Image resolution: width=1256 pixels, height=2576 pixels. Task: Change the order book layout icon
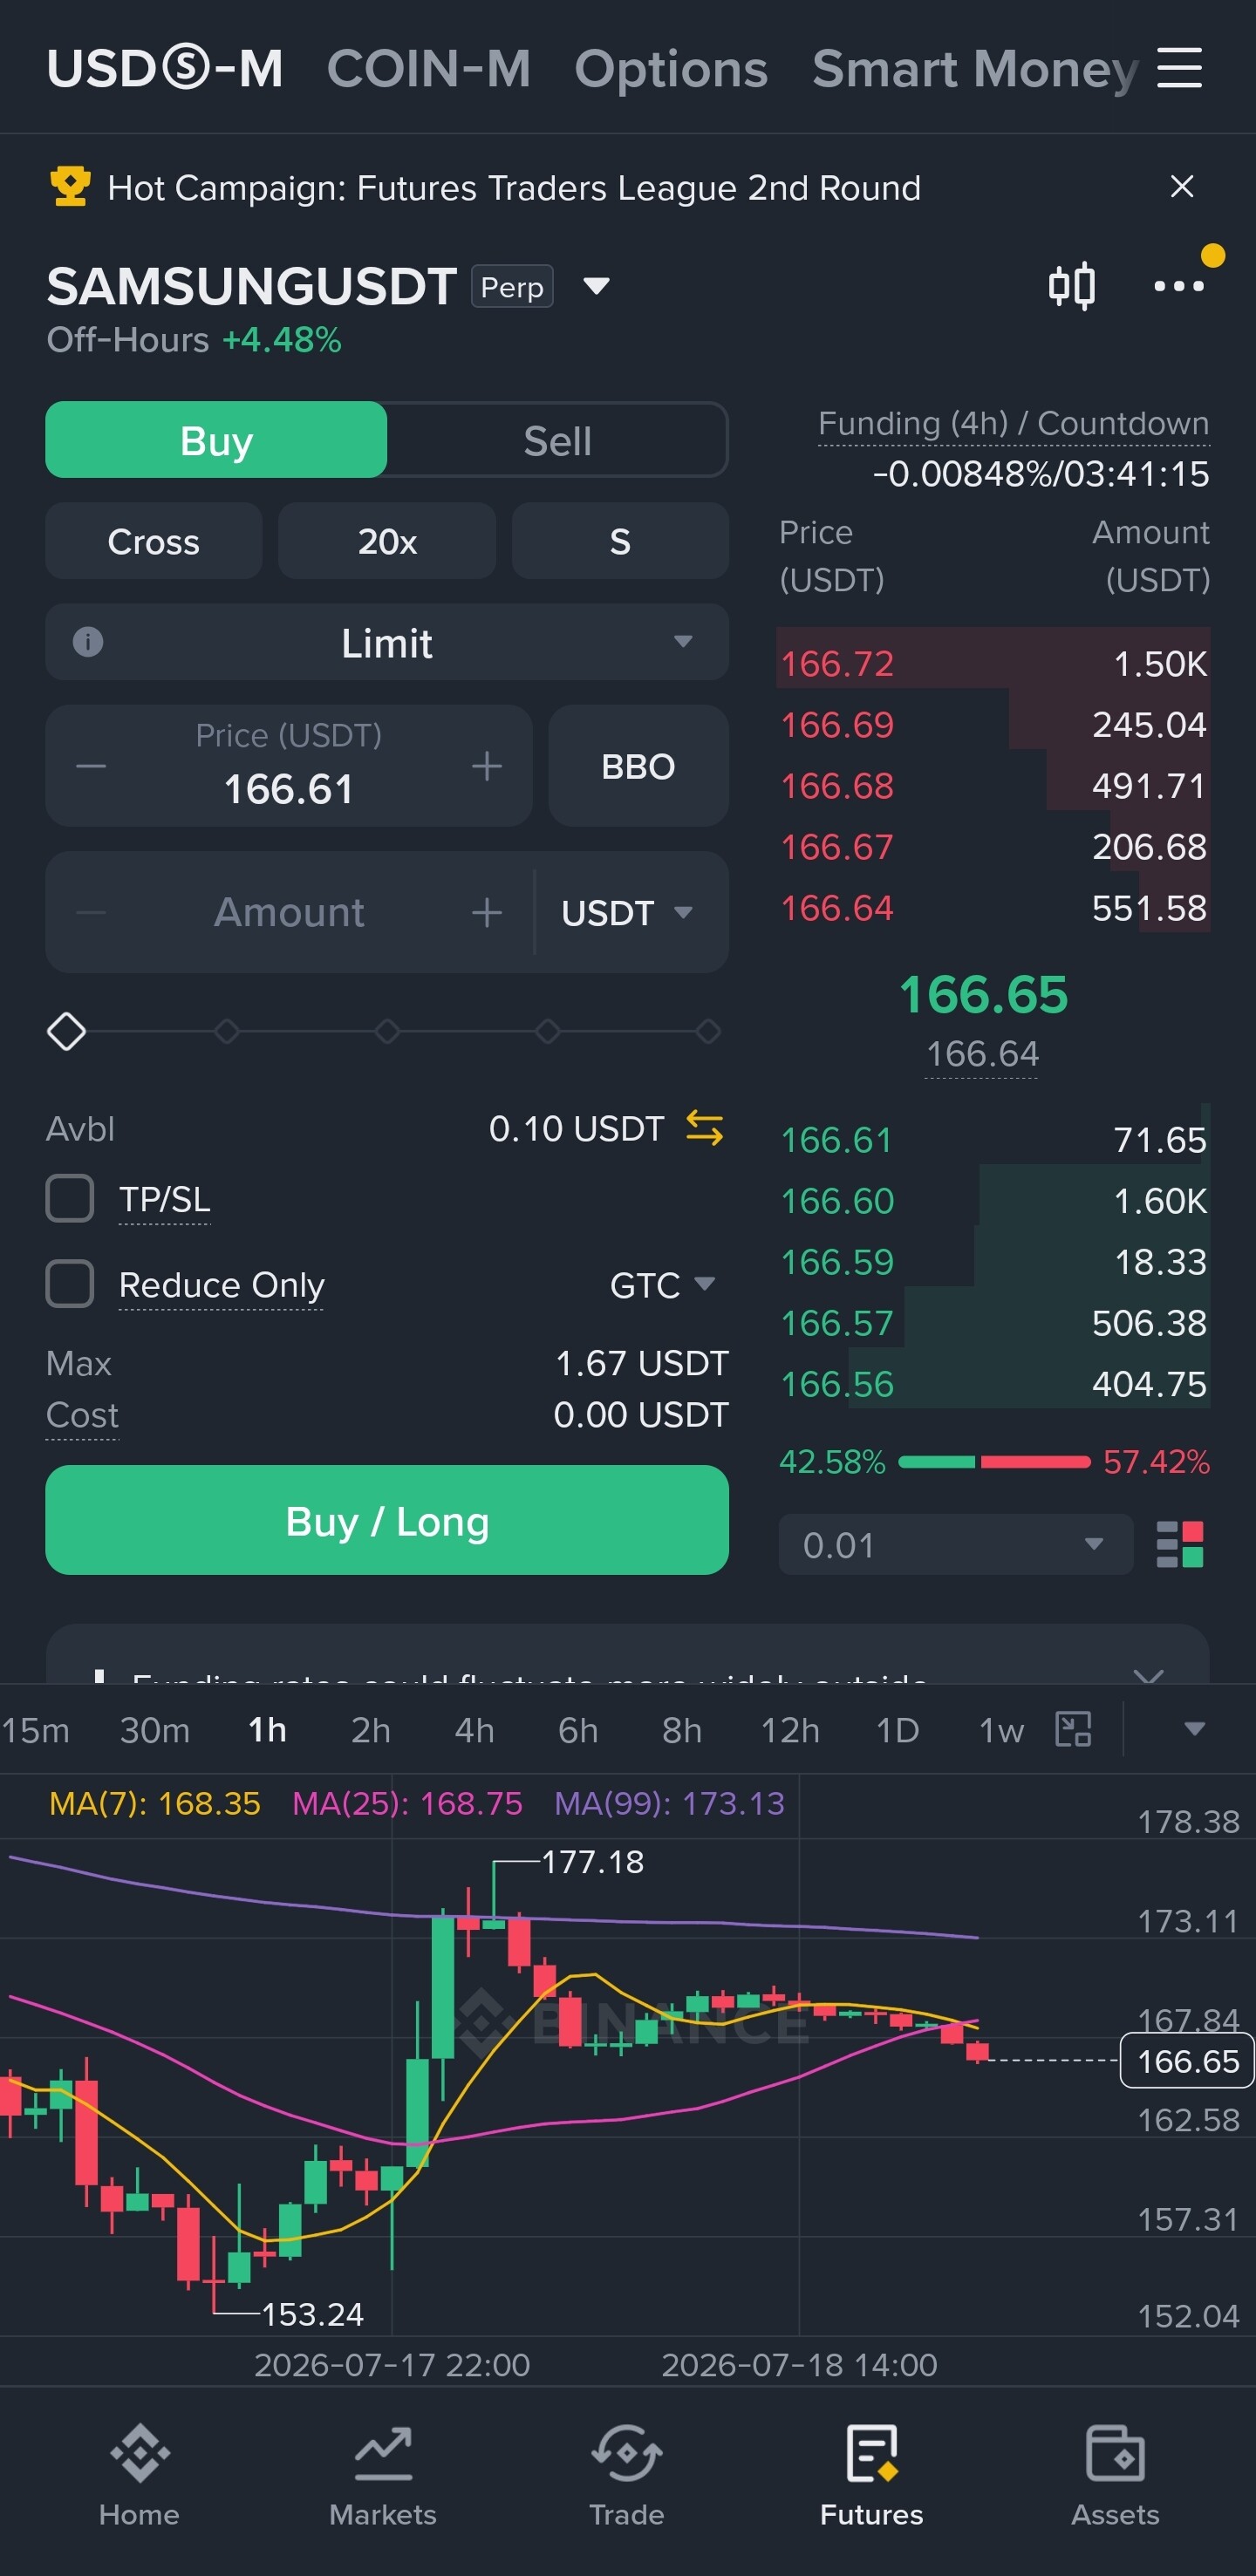click(1180, 1544)
